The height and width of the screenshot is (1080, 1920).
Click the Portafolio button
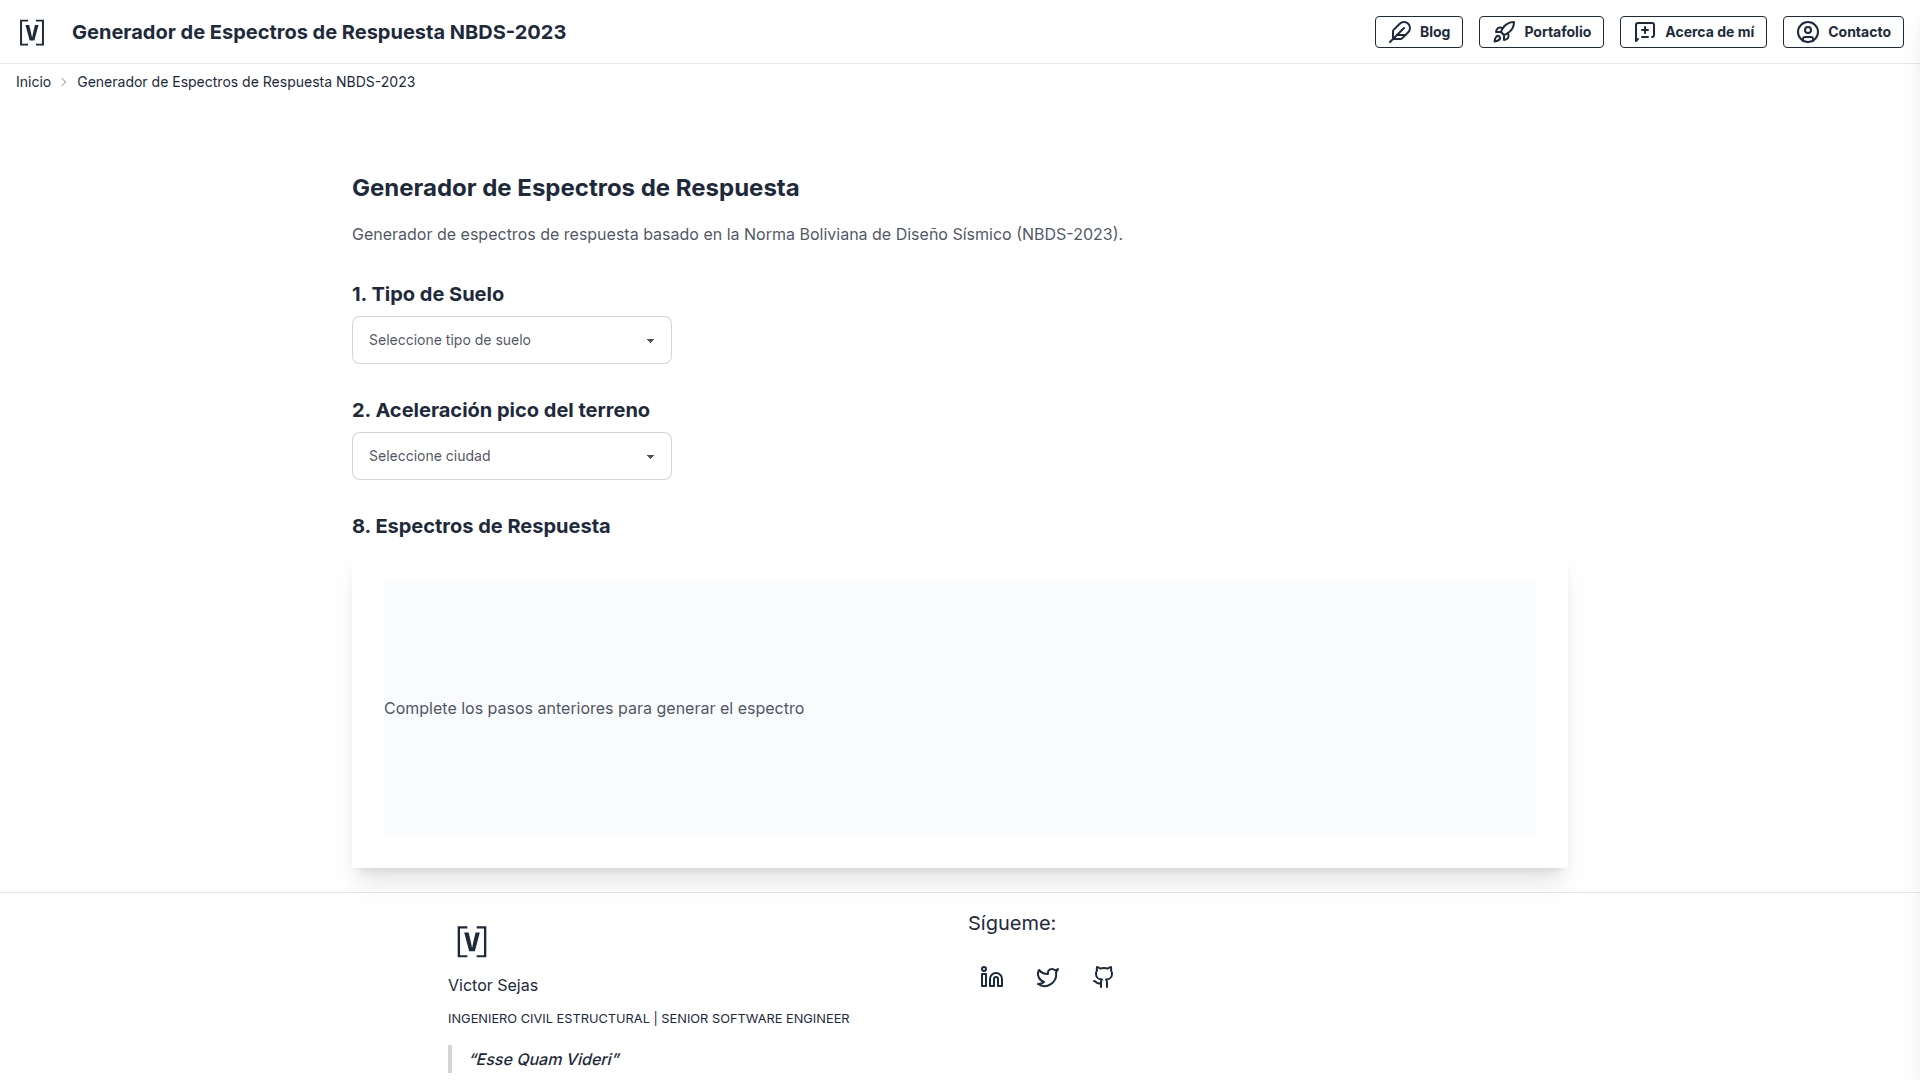click(x=1541, y=31)
